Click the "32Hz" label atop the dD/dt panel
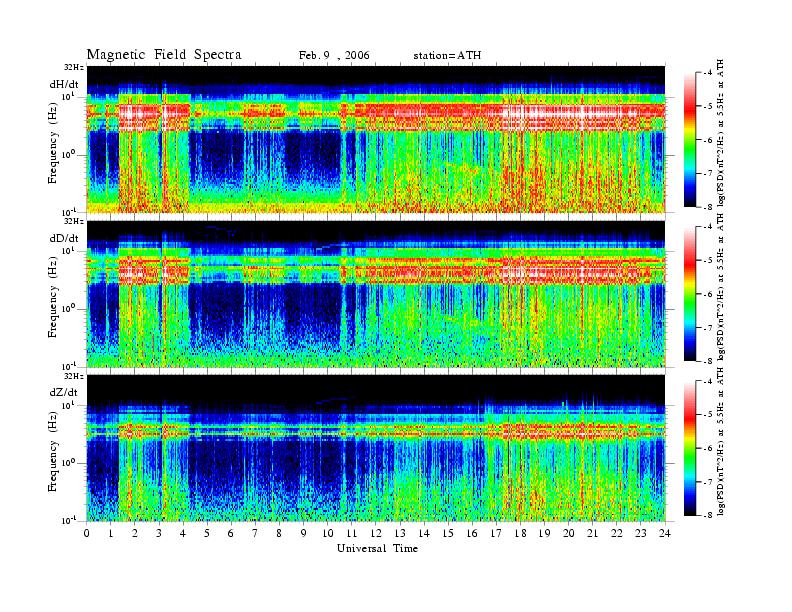The width and height of the screenshot is (792, 612). (x=74, y=221)
